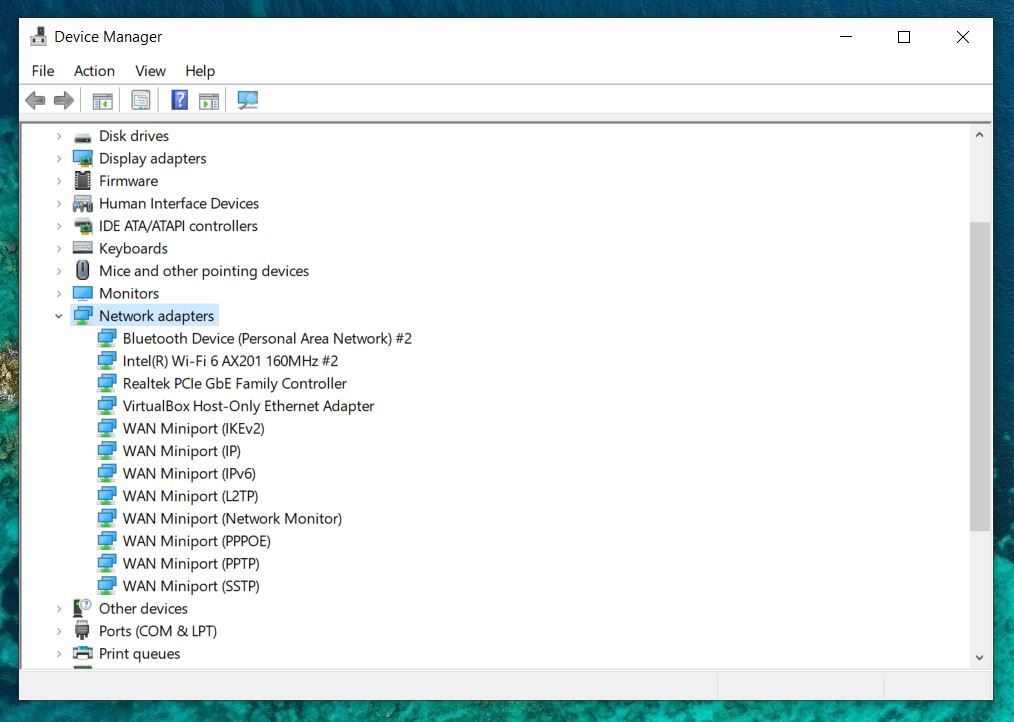The height and width of the screenshot is (722, 1014).
Task: Click icon of VirtualBox Host-Only Ethernet Adapter
Action: tap(107, 406)
